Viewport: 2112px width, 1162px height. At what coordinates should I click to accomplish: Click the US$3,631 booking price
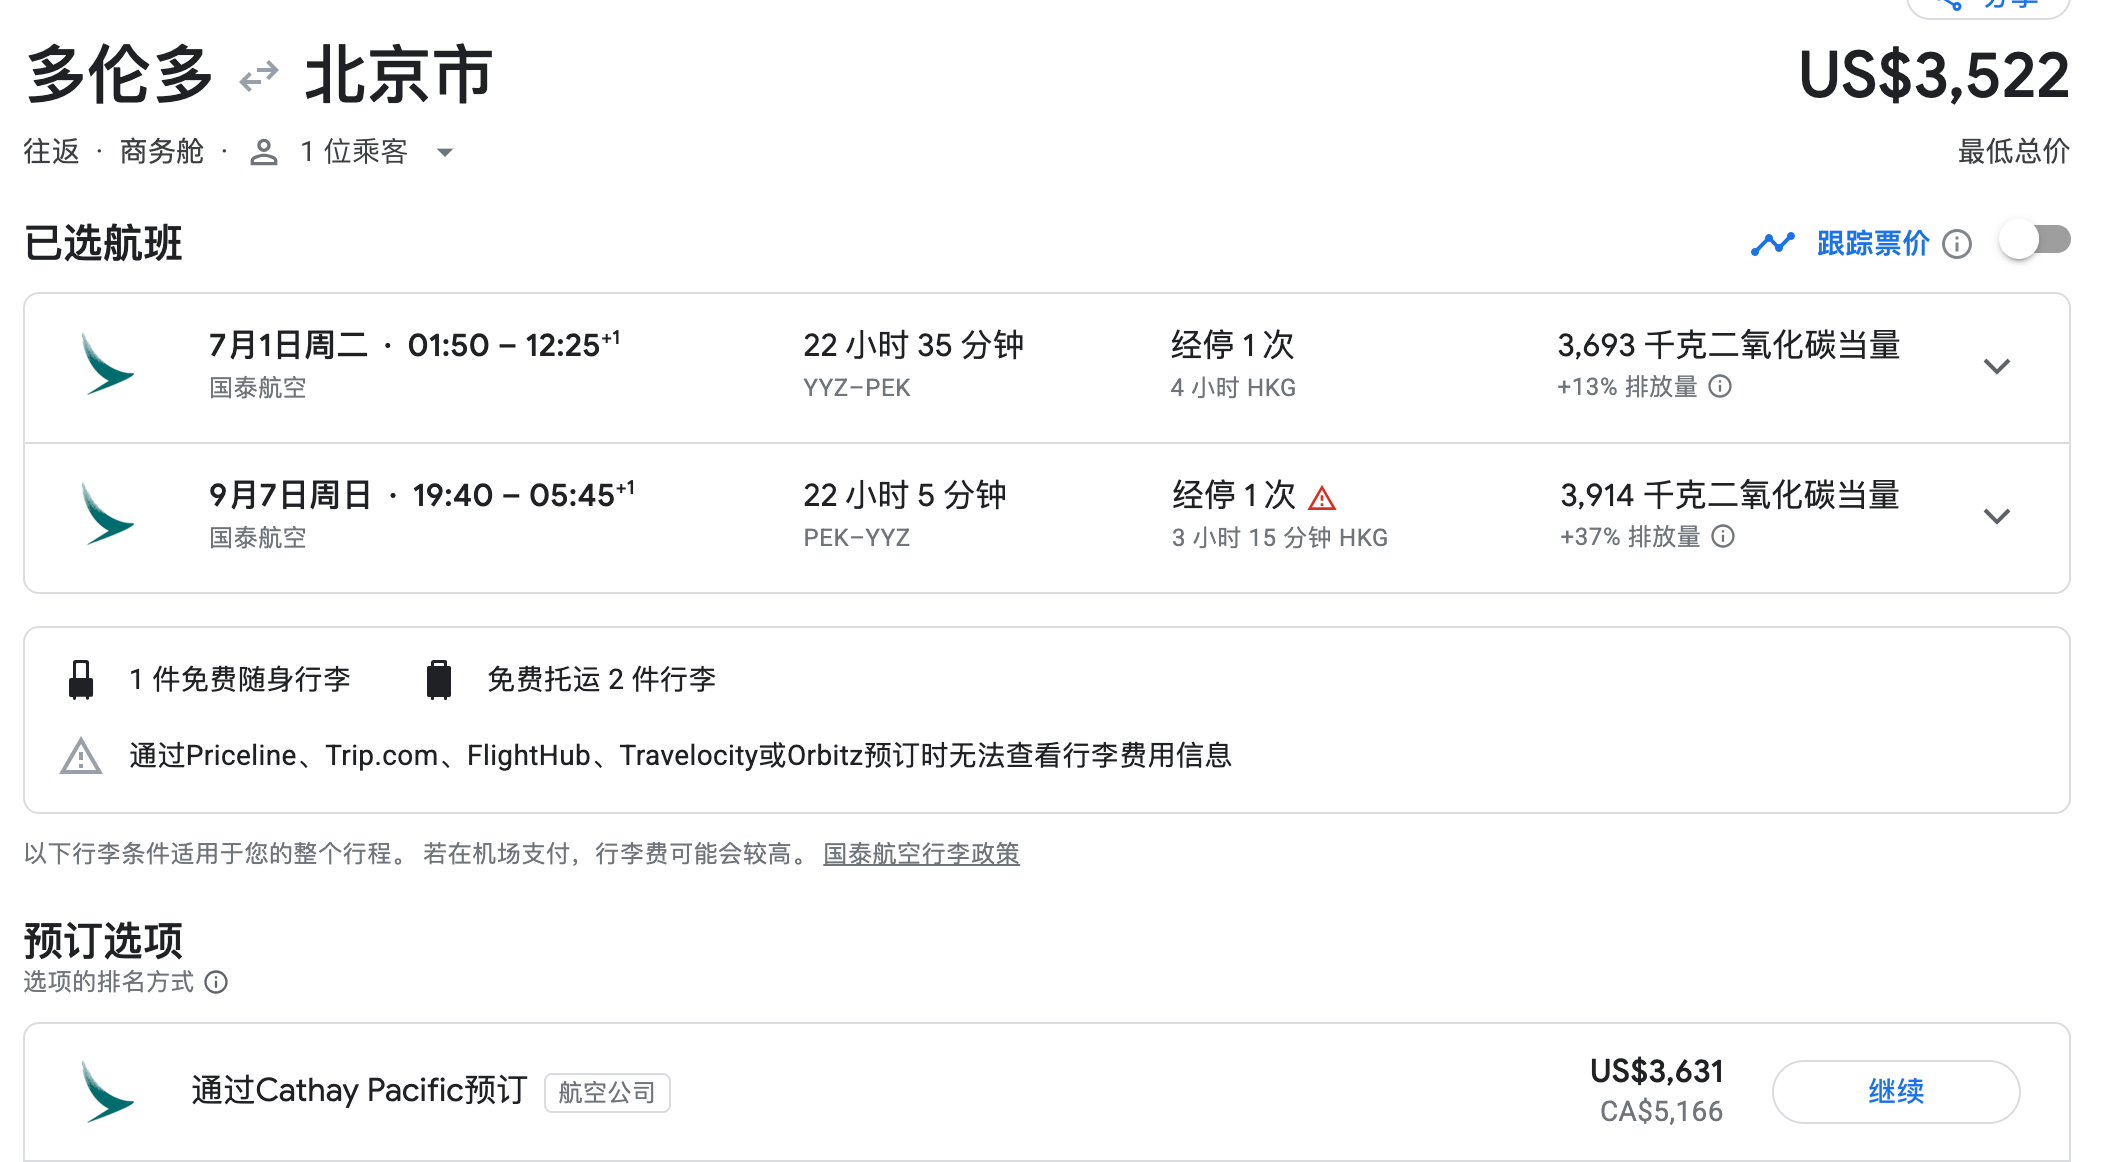[x=1657, y=1071]
